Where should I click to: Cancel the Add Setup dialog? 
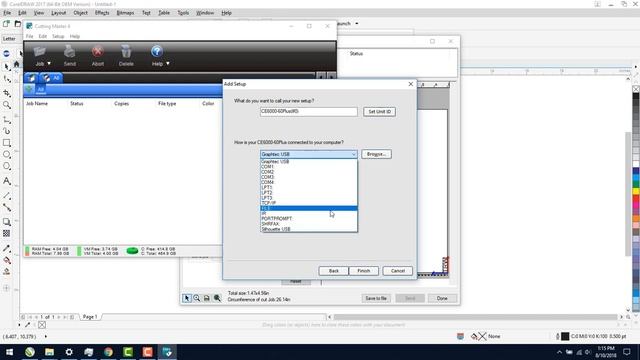click(398, 271)
